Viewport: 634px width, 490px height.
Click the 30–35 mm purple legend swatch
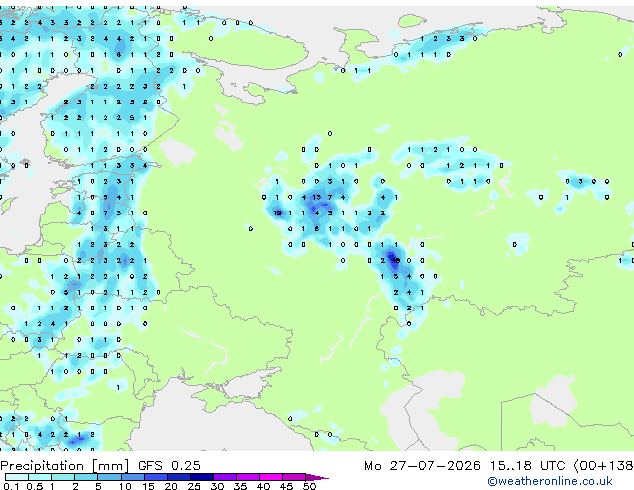[225, 477]
